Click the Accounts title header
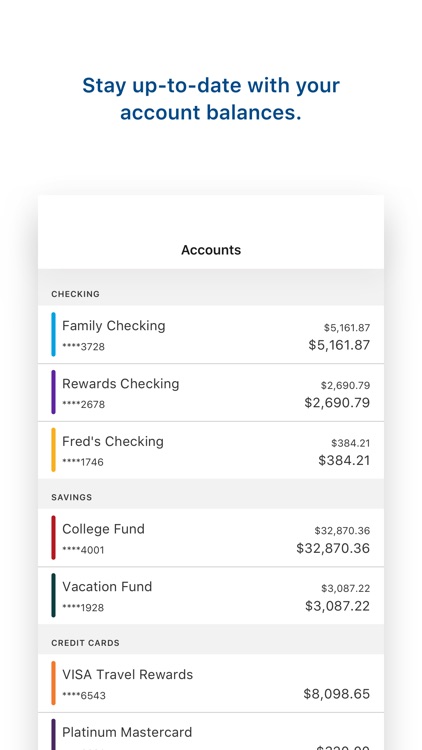This screenshot has height=750, width=422. click(211, 250)
